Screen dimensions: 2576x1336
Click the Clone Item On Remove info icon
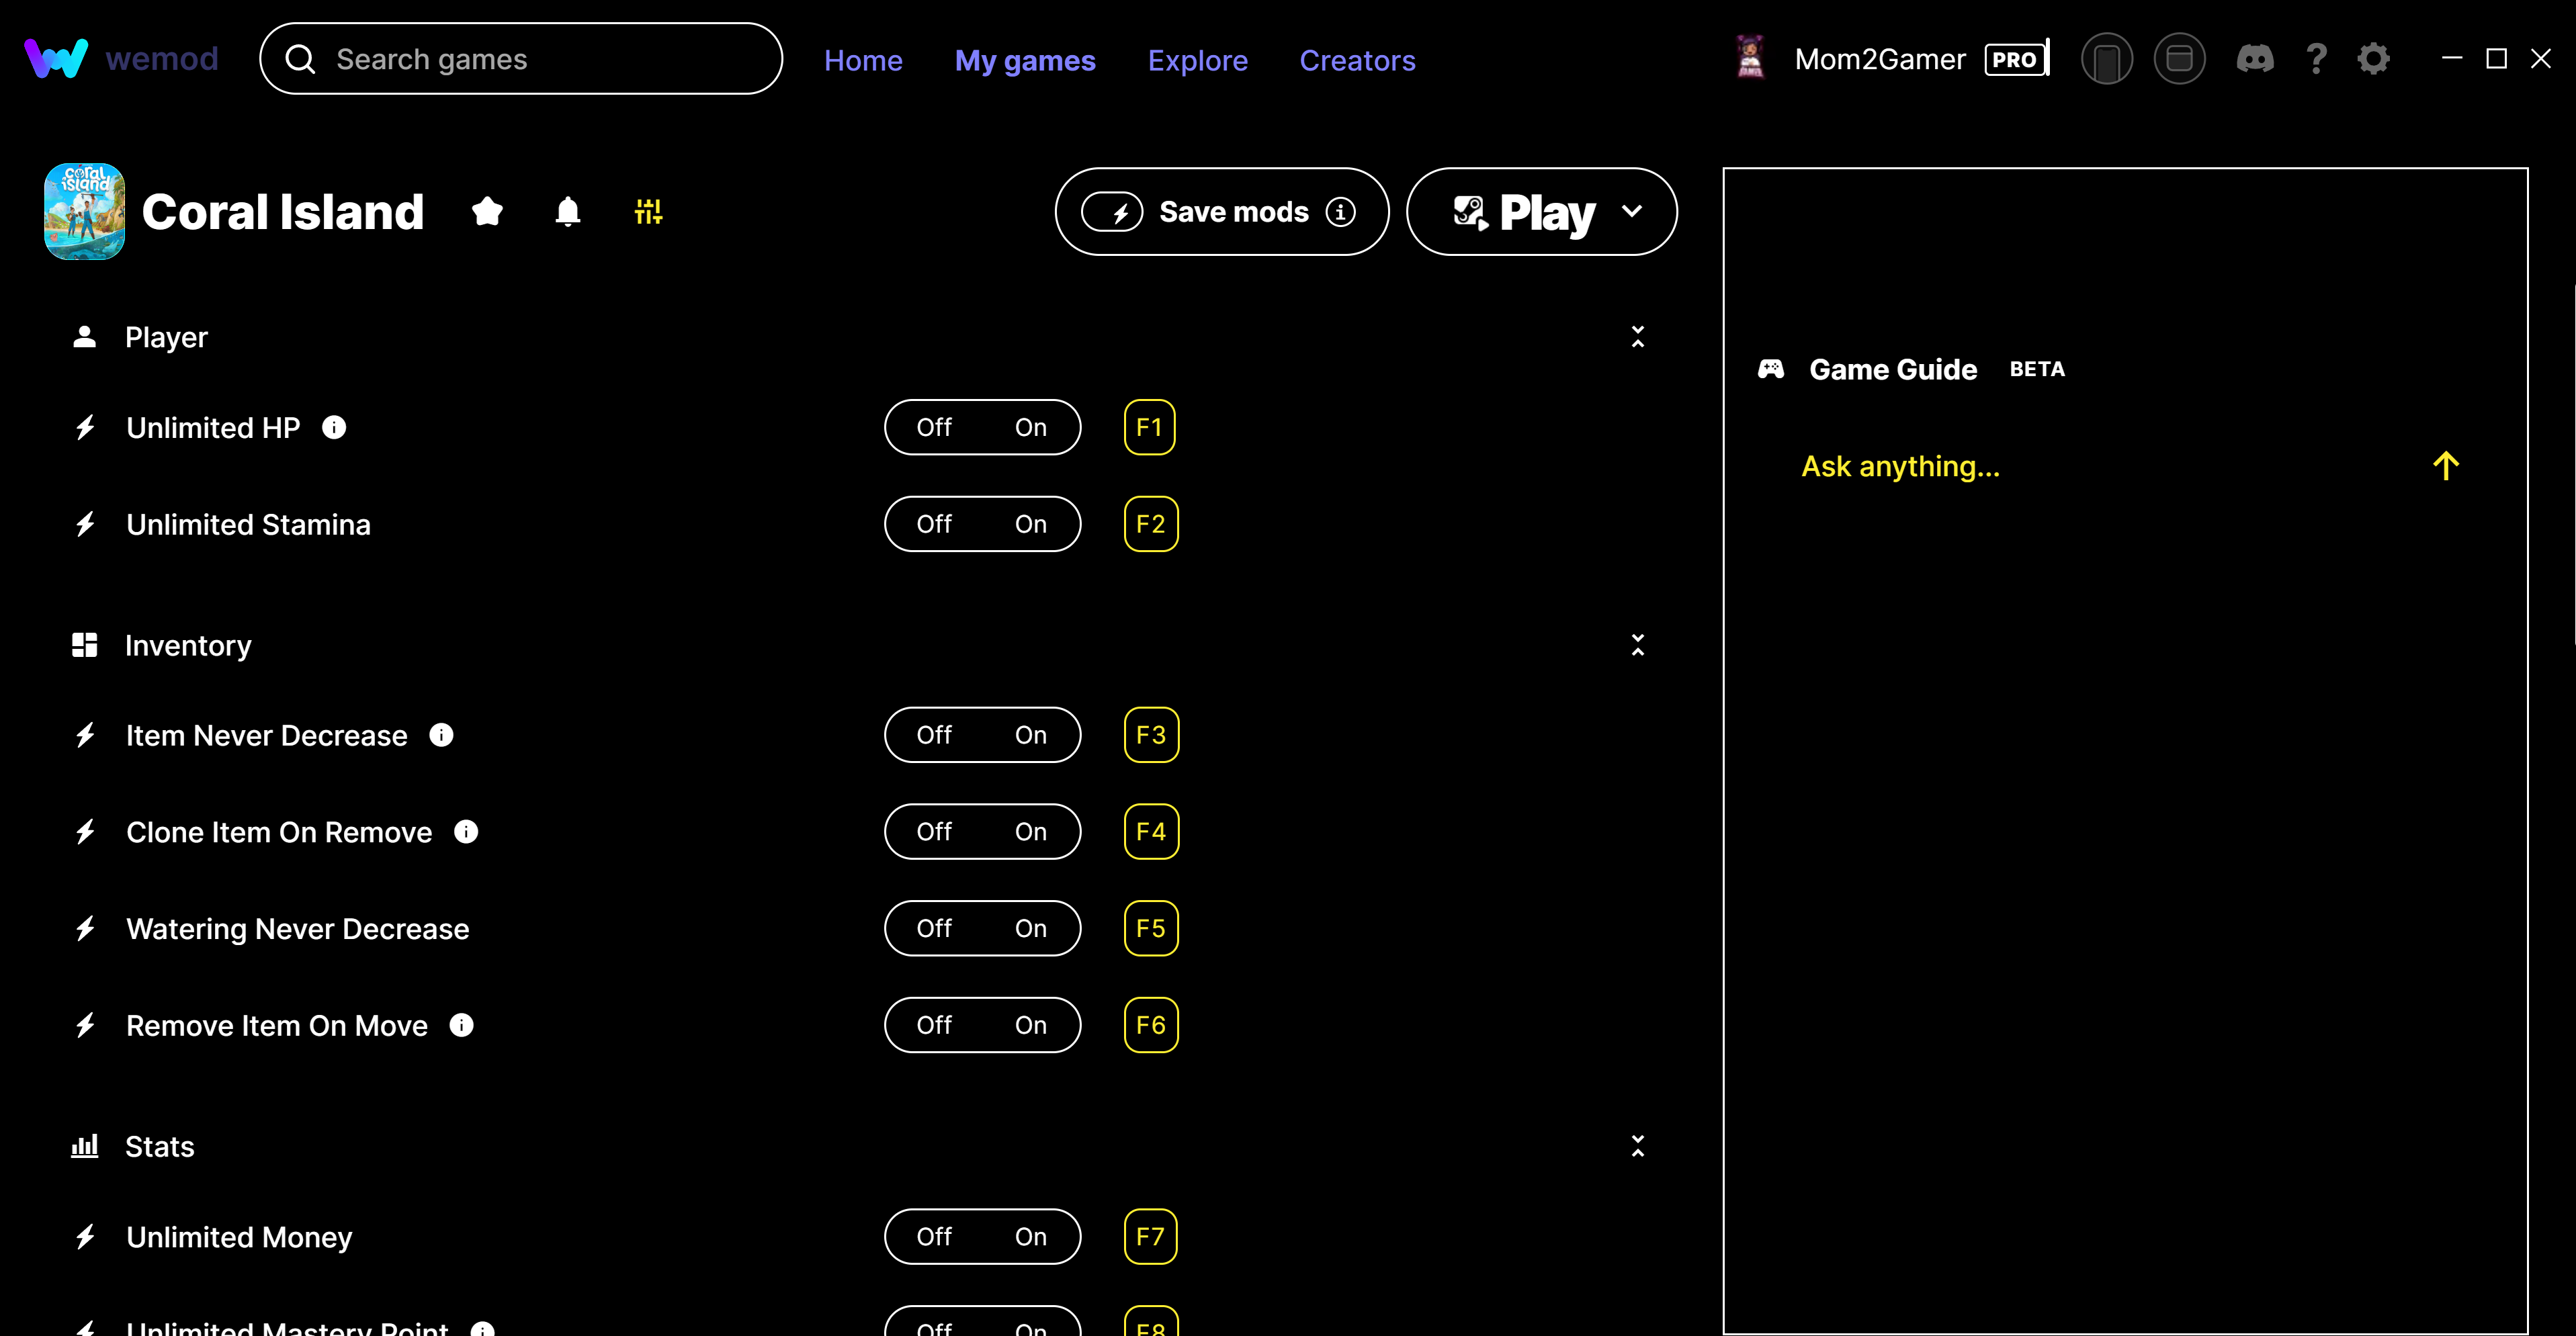[466, 832]
